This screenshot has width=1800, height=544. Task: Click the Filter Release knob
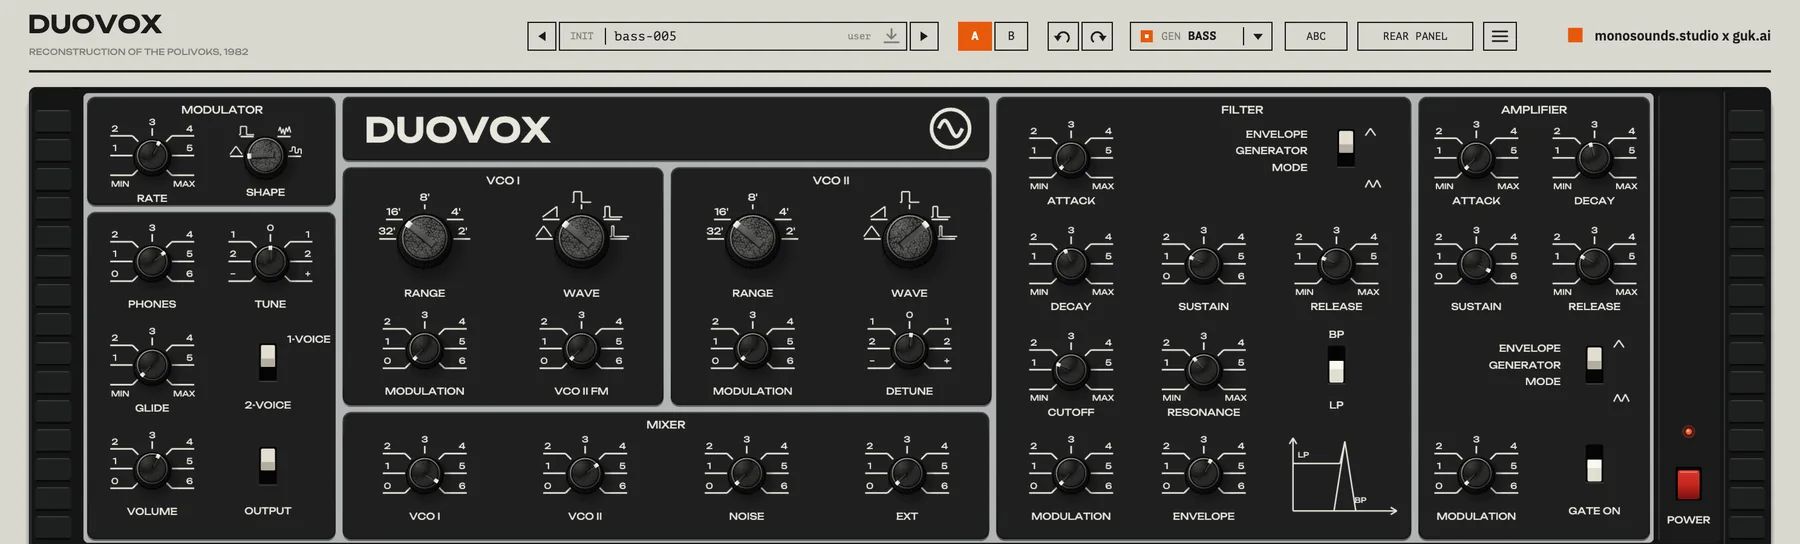click(x=1336, y=264)
